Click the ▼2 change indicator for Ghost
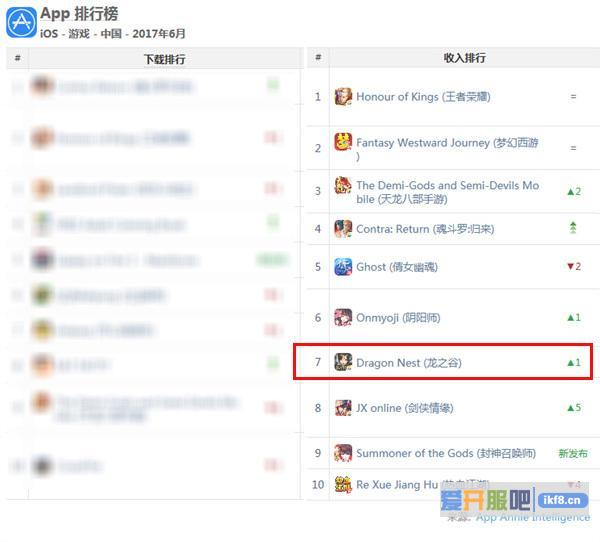 pos(574,266)
